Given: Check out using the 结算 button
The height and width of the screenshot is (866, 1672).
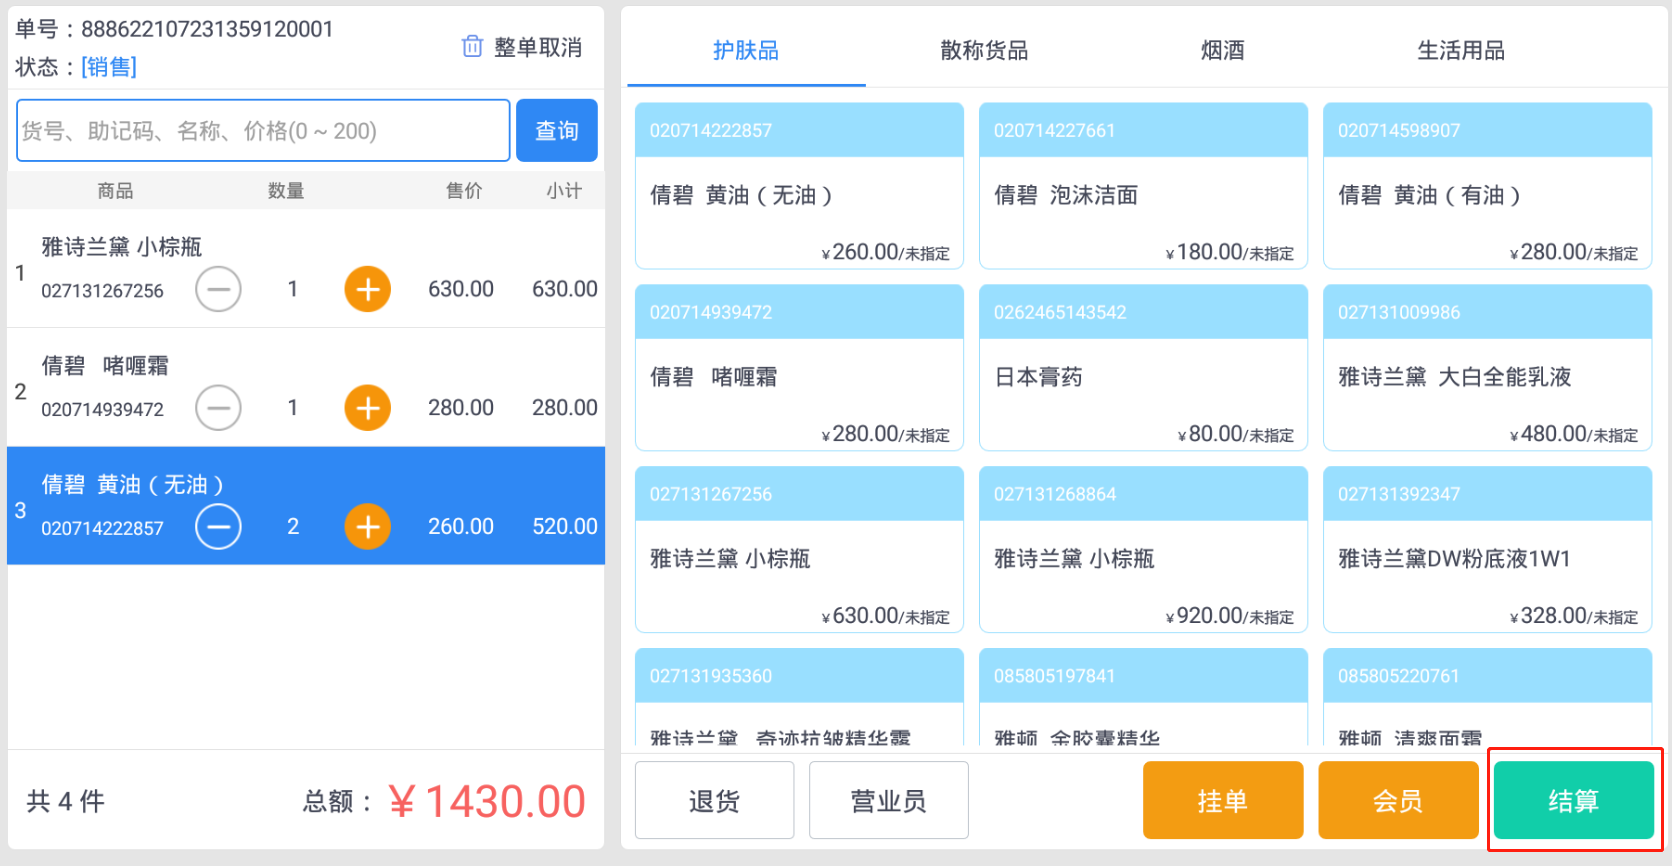Looking at the screenshot, I should [x=1574, y=800].
